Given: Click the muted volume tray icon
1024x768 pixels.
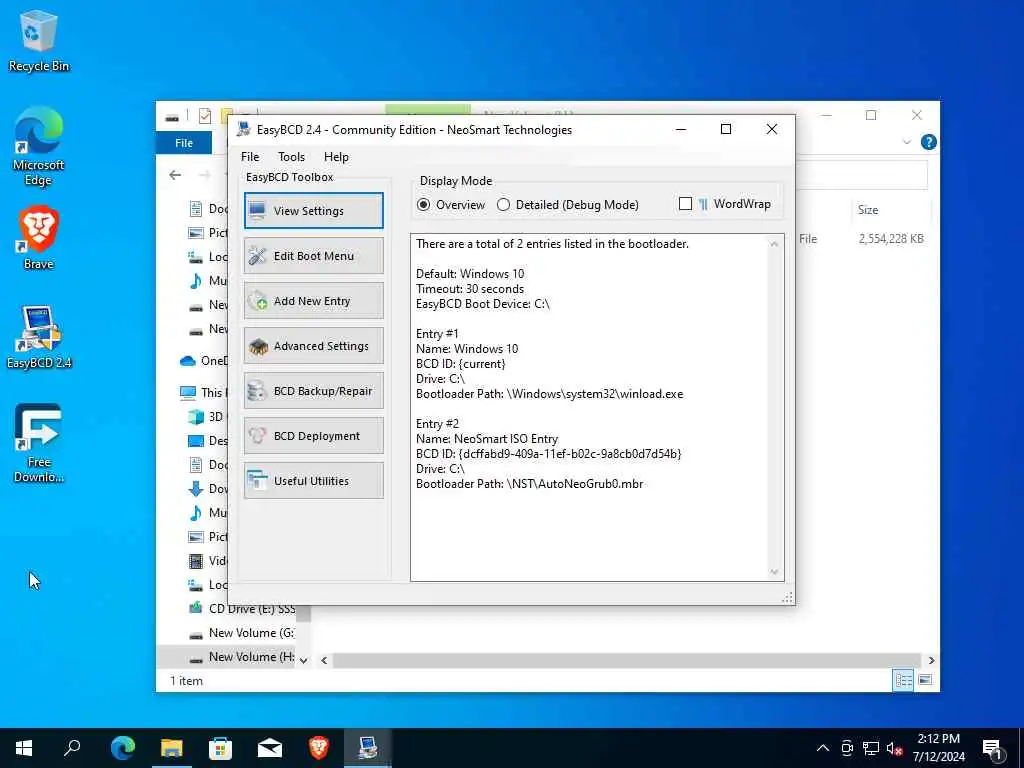Looking at the screenshot, I should pos(894,748).
